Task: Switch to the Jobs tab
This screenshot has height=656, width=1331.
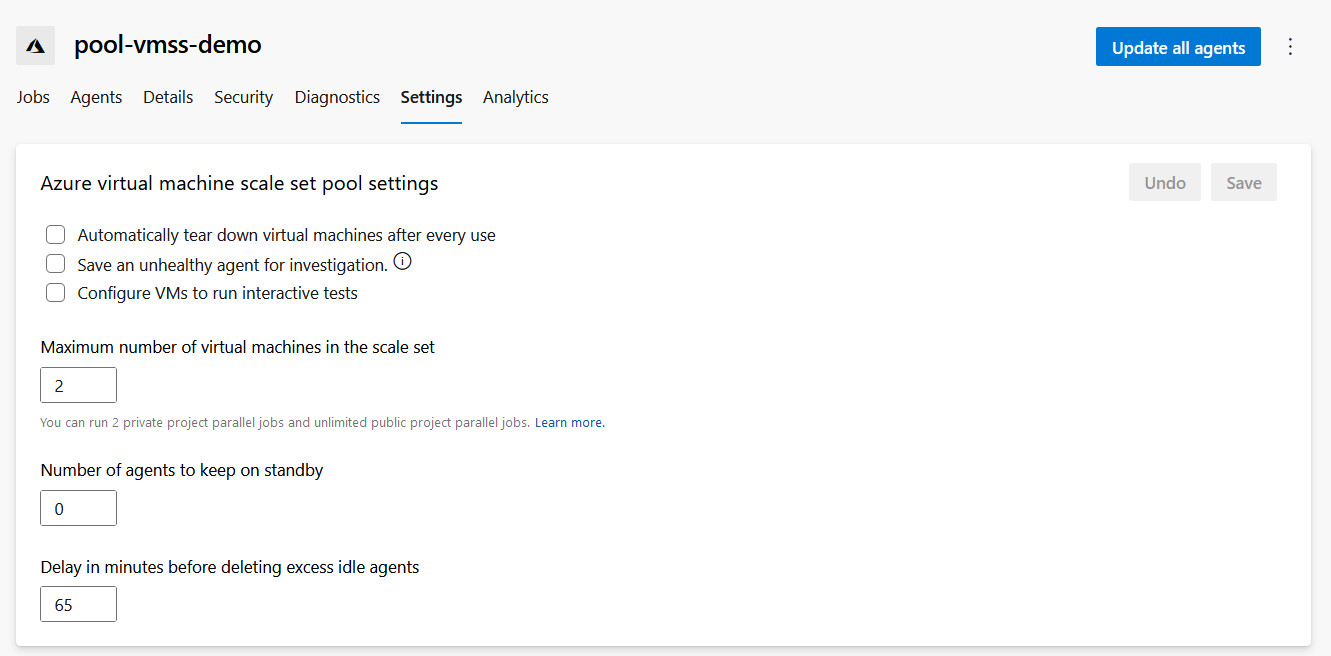Action: point(33,97)
